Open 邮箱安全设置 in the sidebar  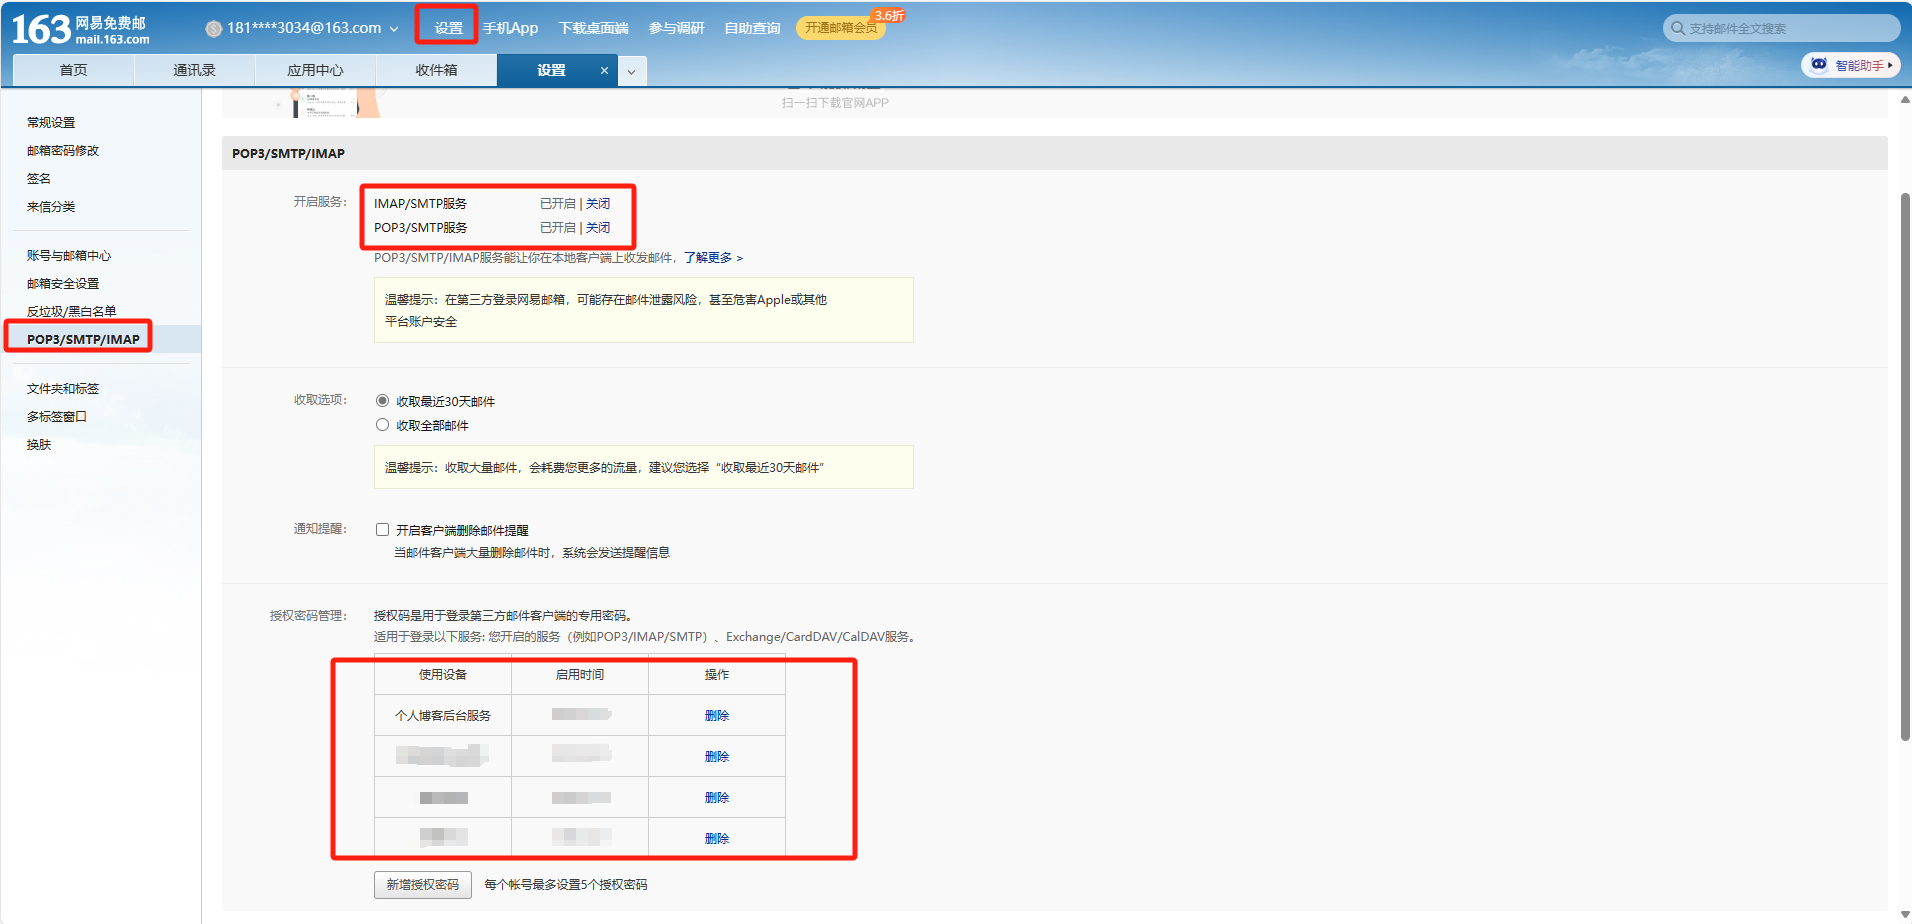63,284
